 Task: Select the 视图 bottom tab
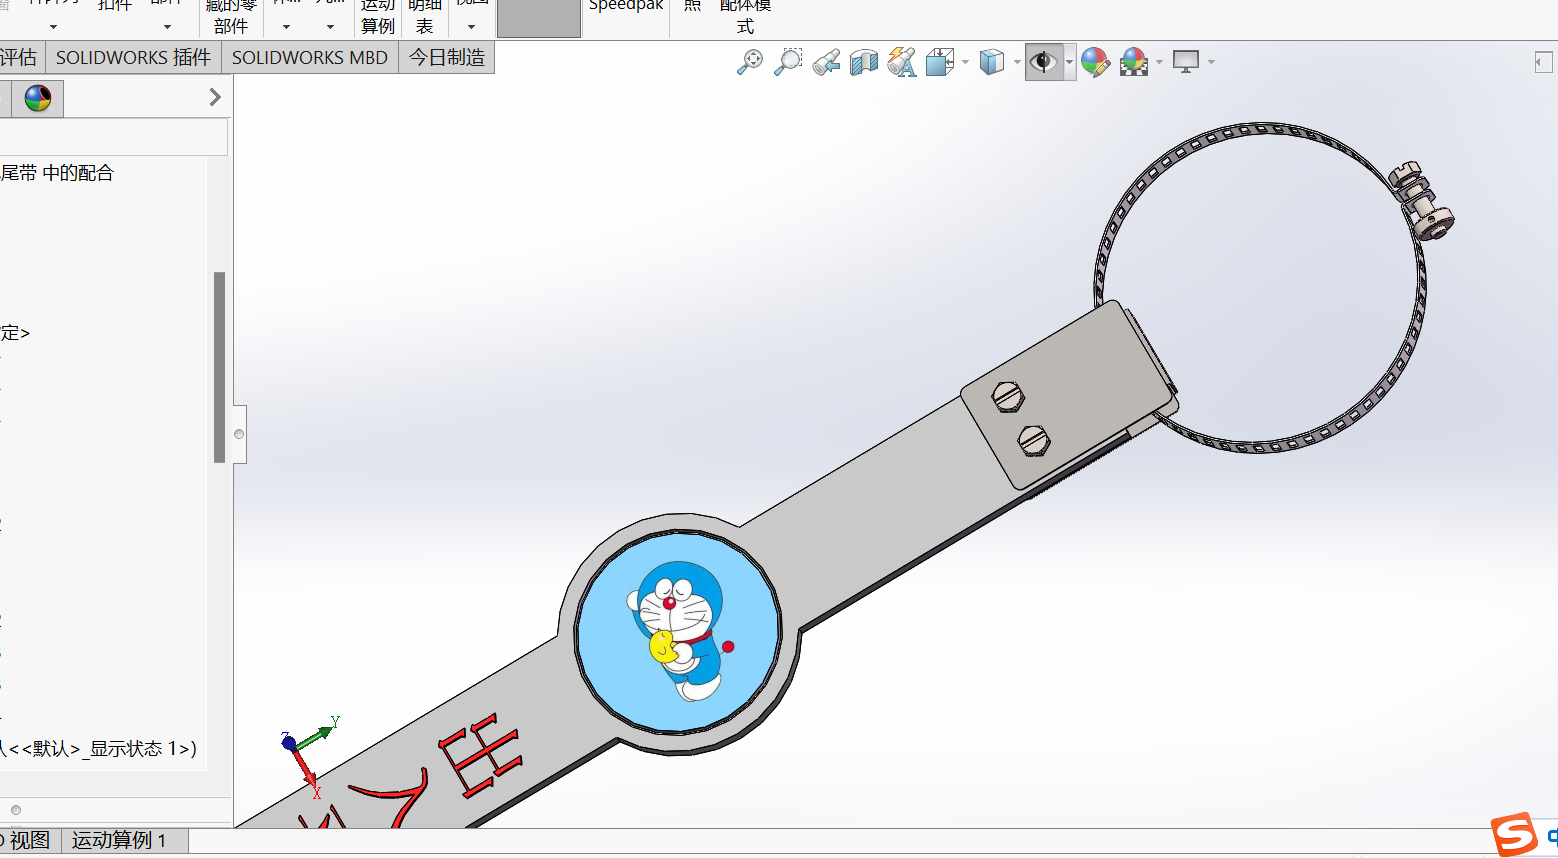click(x=30, y=840)
